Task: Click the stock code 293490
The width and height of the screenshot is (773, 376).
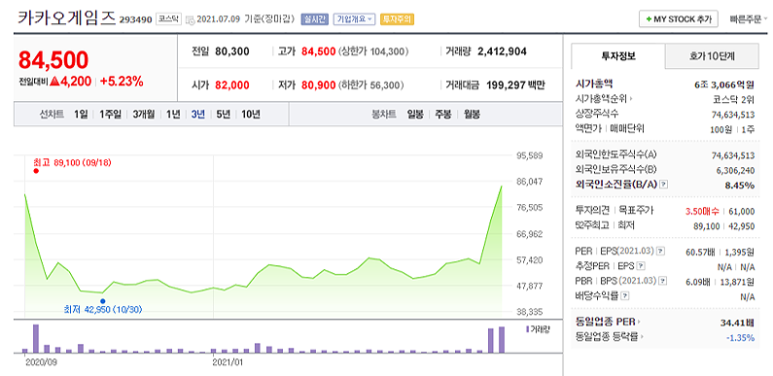Action: point(136,20)
